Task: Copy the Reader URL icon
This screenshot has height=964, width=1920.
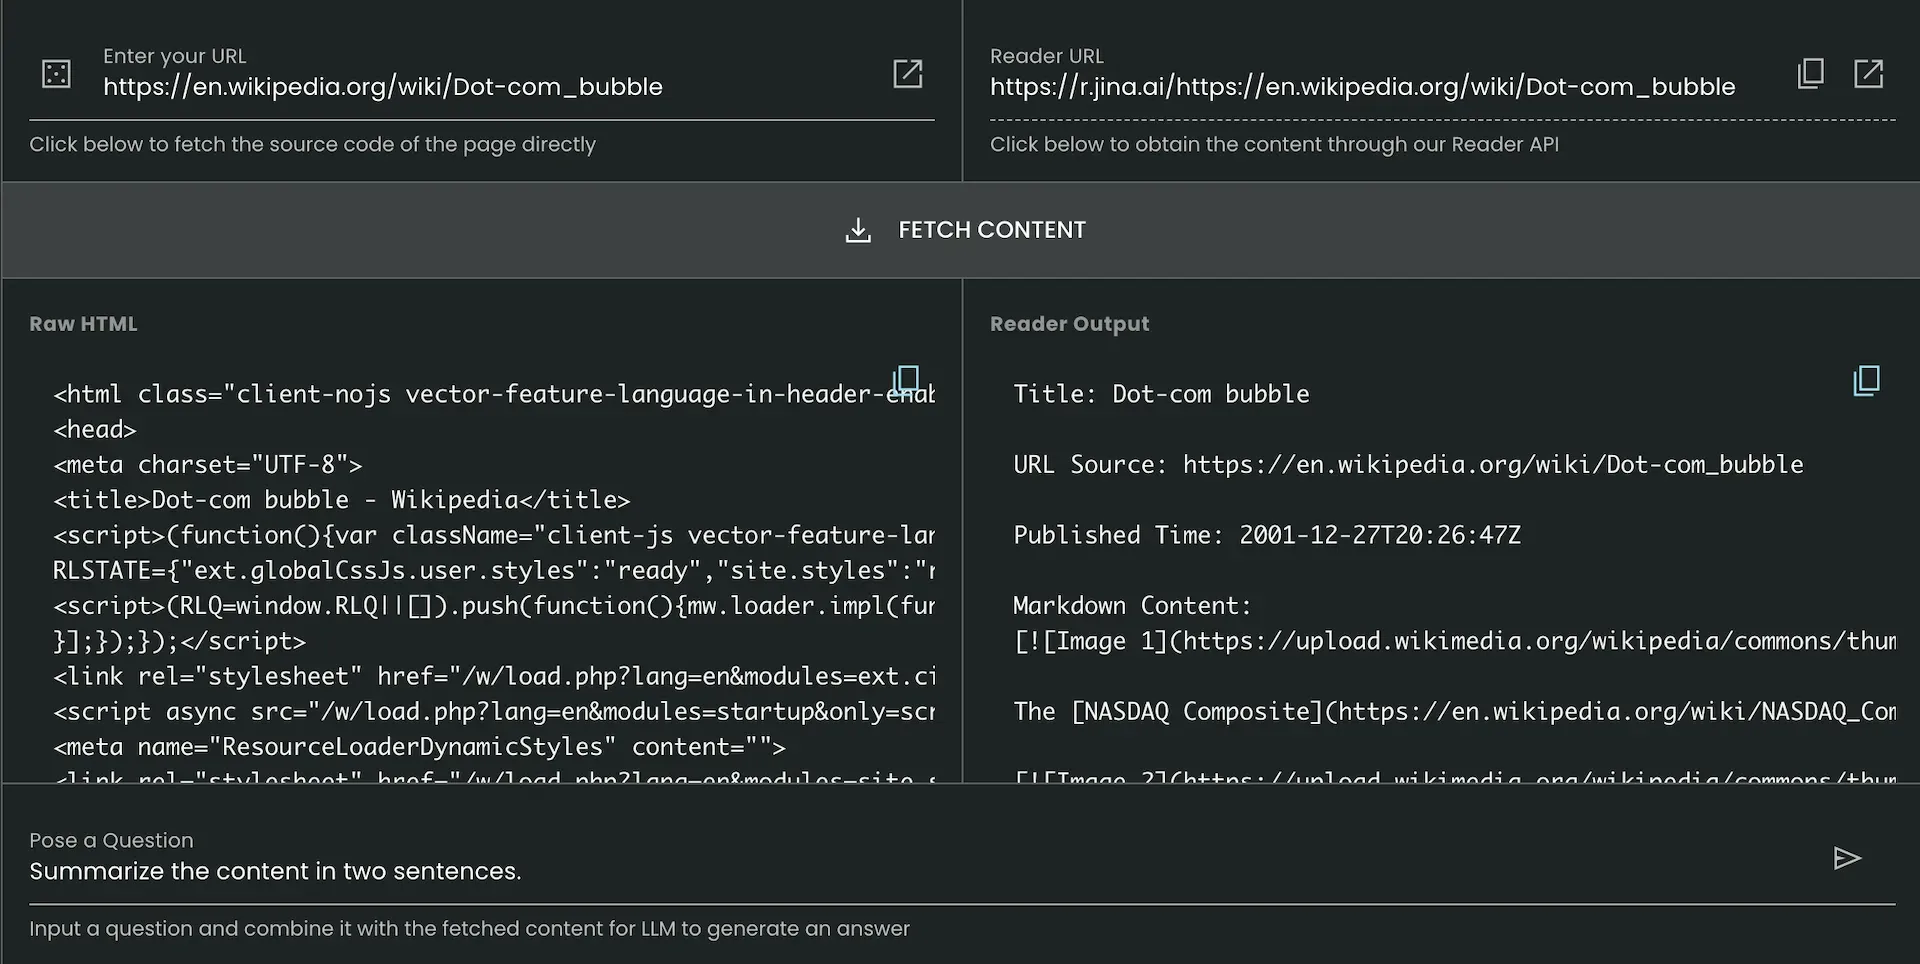Action: point(1811,73)
